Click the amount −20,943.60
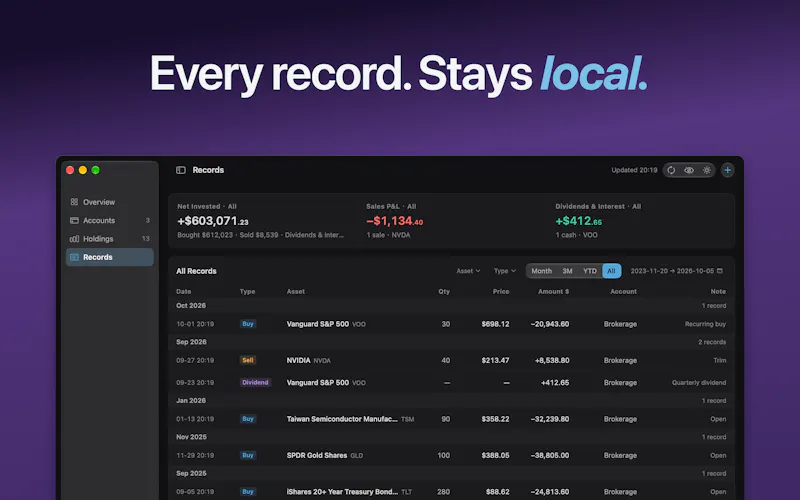 point(550,324)
